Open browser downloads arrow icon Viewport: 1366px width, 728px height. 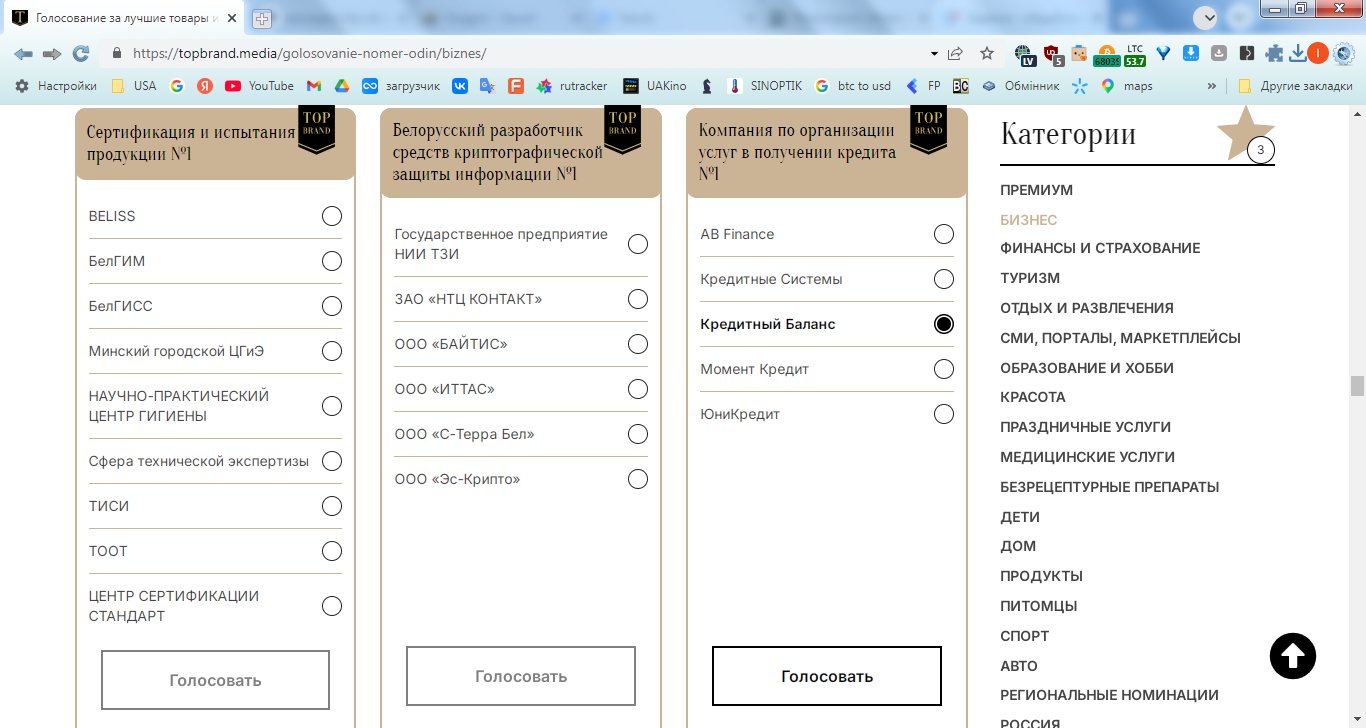coord(1298,53)
